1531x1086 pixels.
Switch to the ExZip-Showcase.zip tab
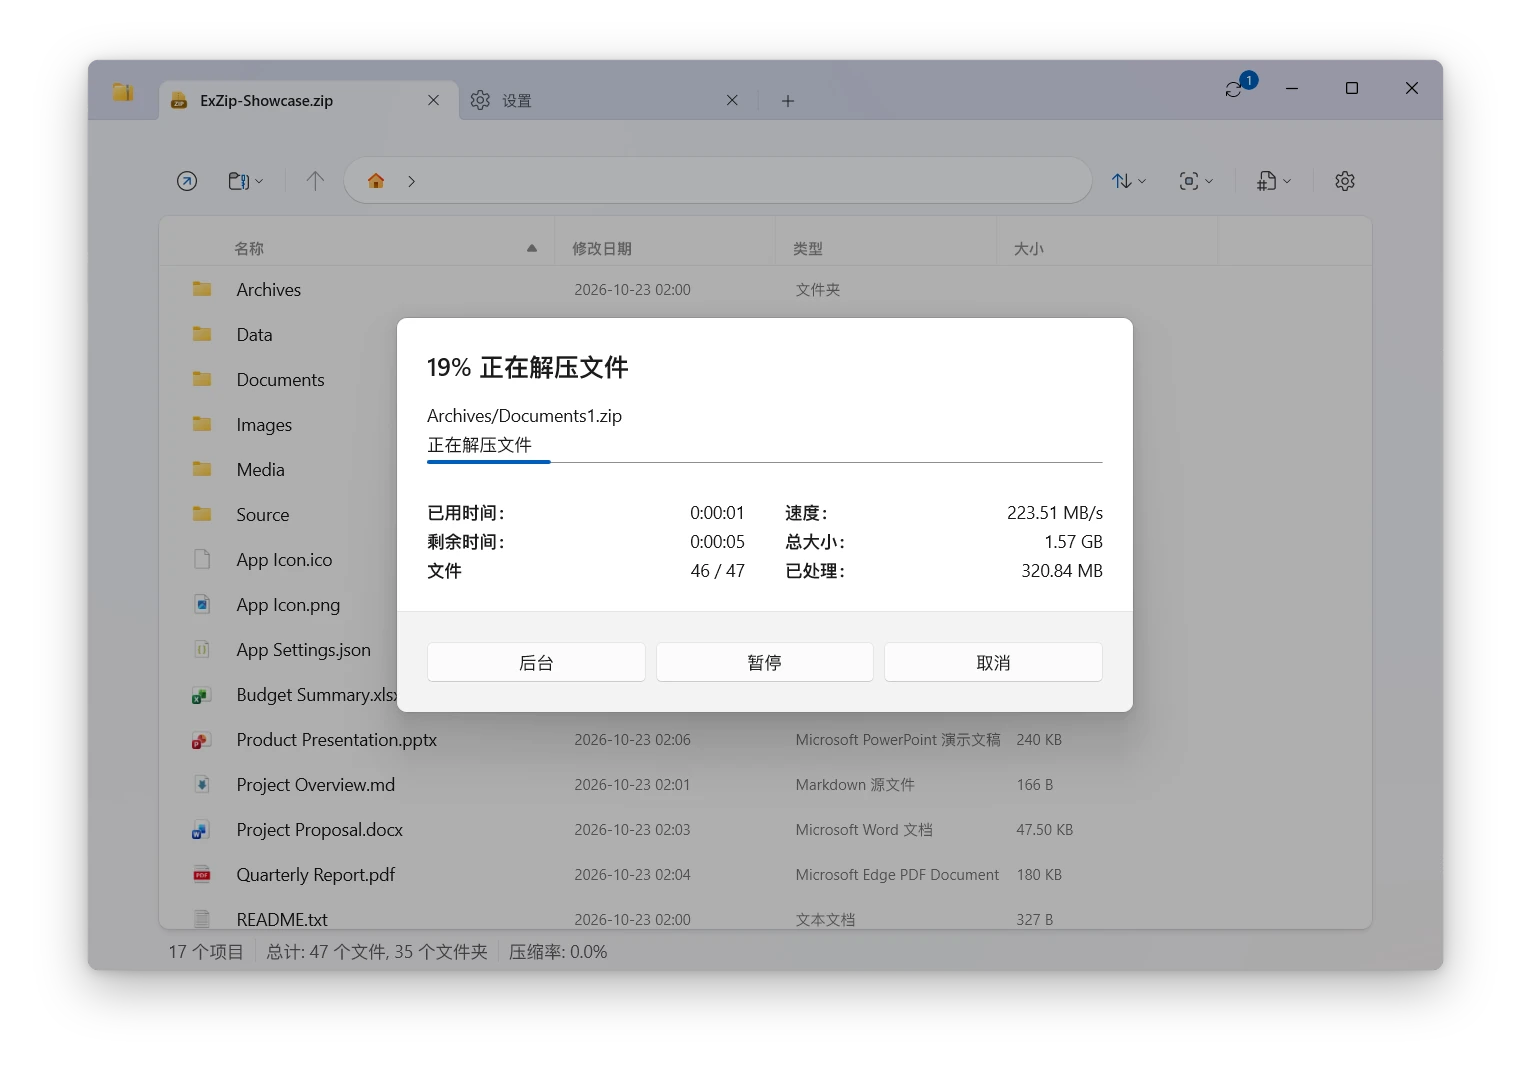308,100
